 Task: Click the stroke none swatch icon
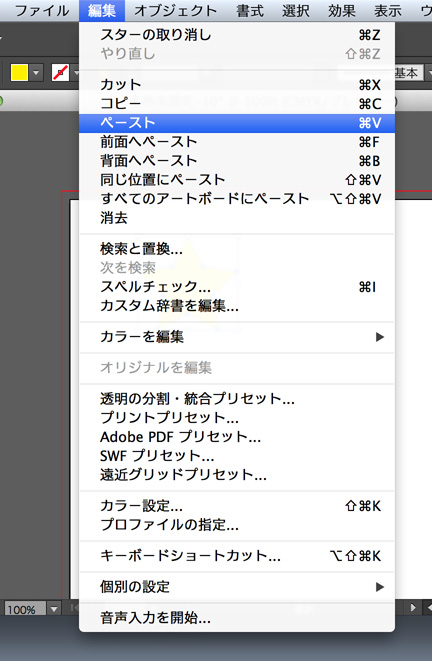pos(60,73)
